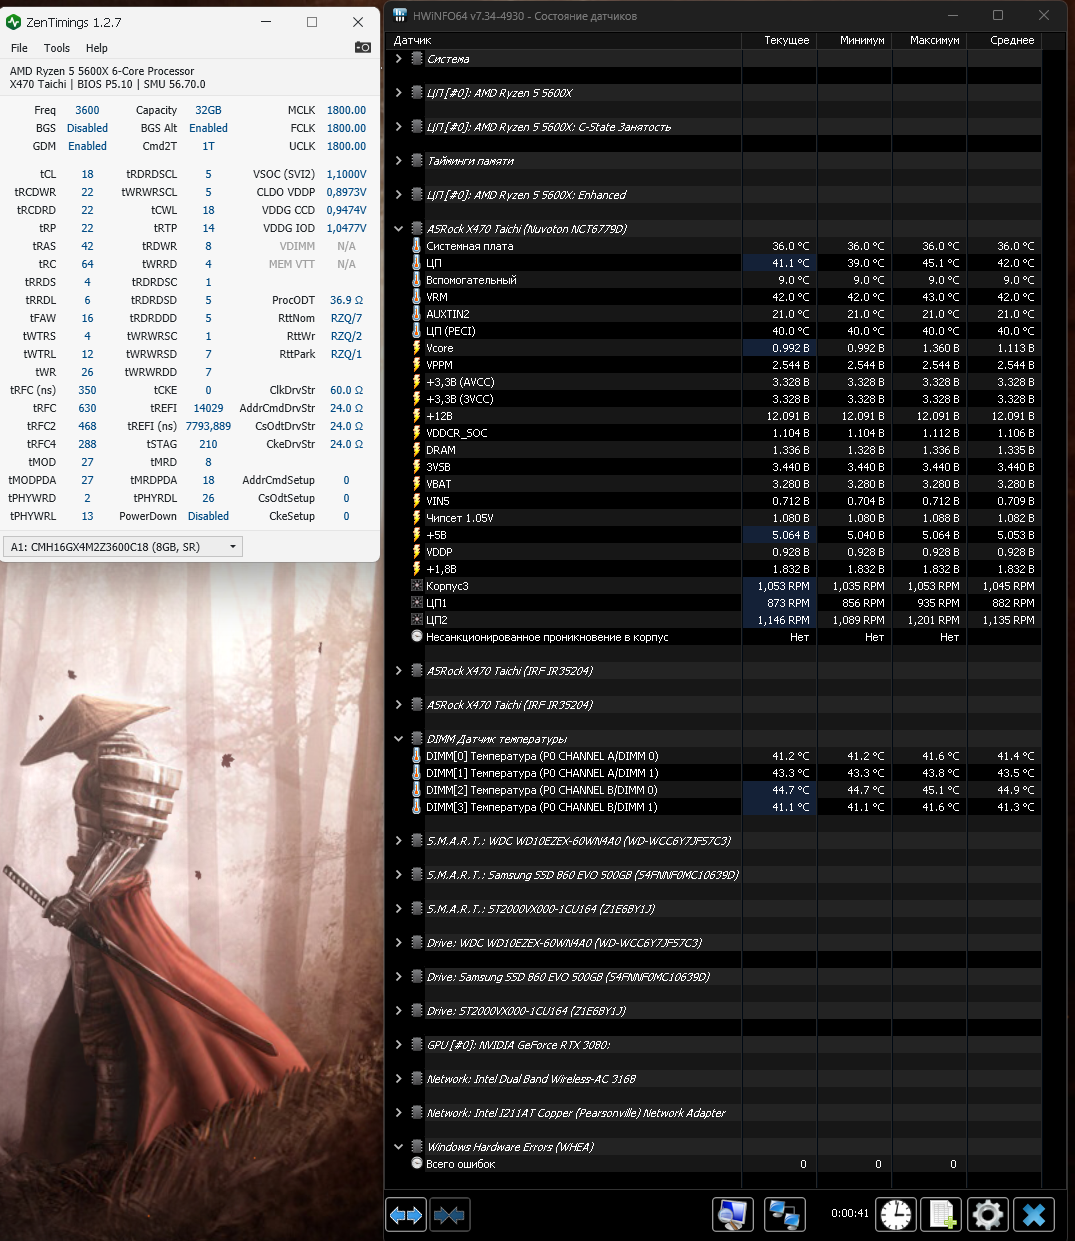Expand AMD Ryzen 5 5600X: Enhanced group

[398, 195]
